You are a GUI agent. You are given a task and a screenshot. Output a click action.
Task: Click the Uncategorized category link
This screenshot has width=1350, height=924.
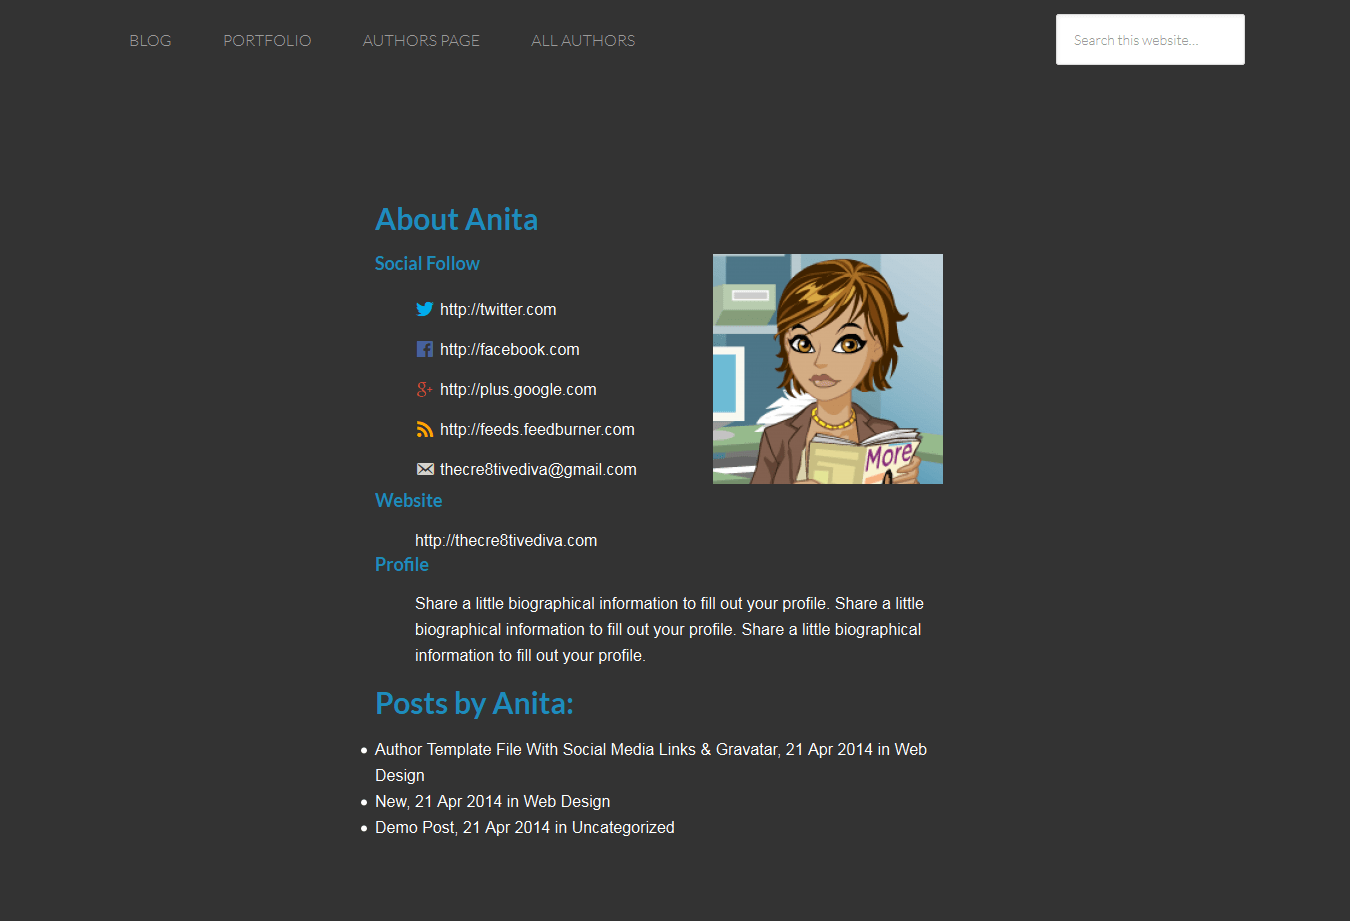point(622,827)
